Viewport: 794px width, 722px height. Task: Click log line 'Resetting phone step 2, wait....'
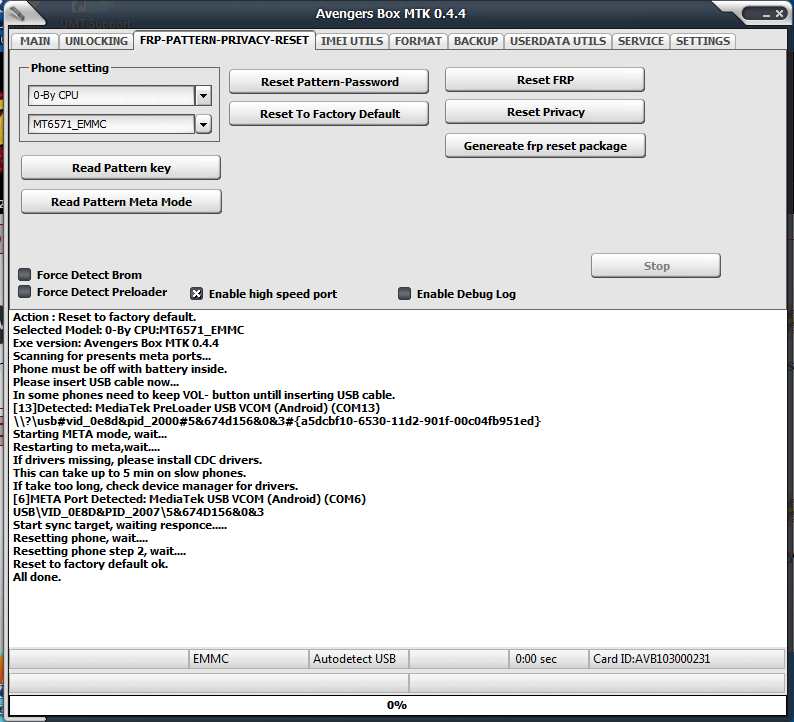point(99,551)
